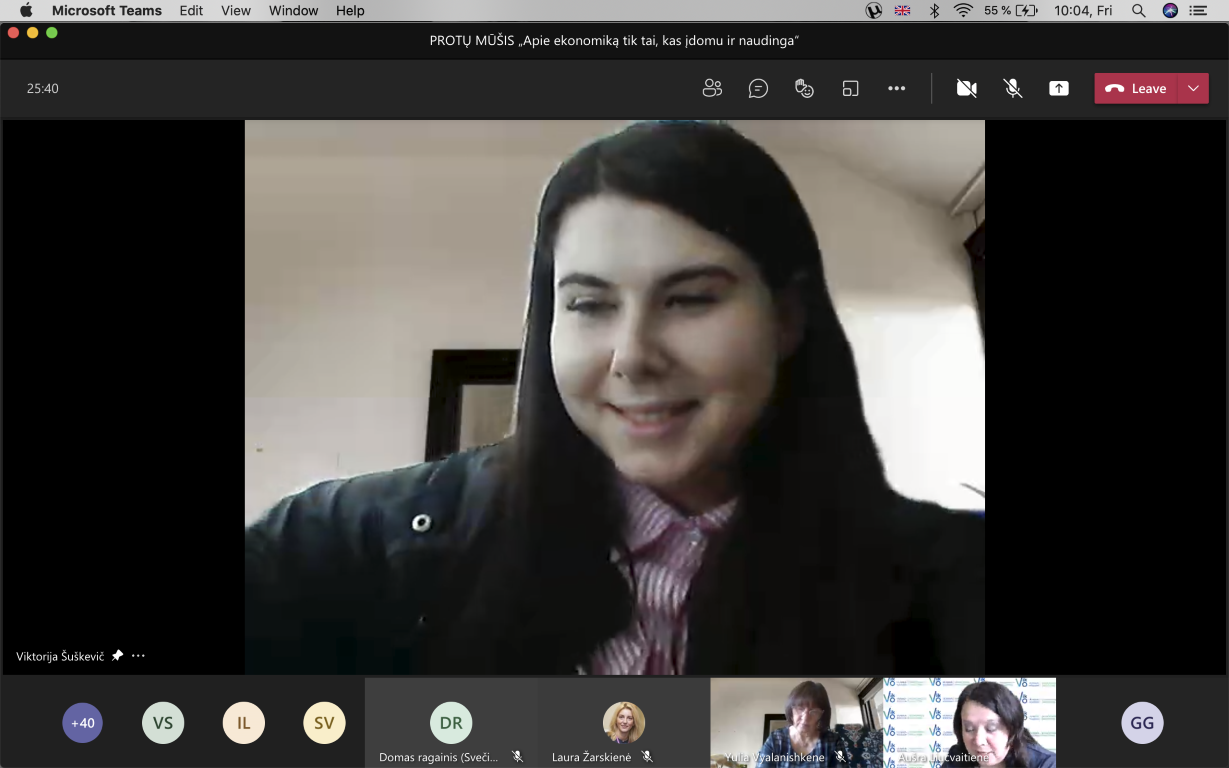Unpin Viktorija Šuškevič with the pin icon
The height and width of the screenshot is (768, 1229).
pos(117,656)
